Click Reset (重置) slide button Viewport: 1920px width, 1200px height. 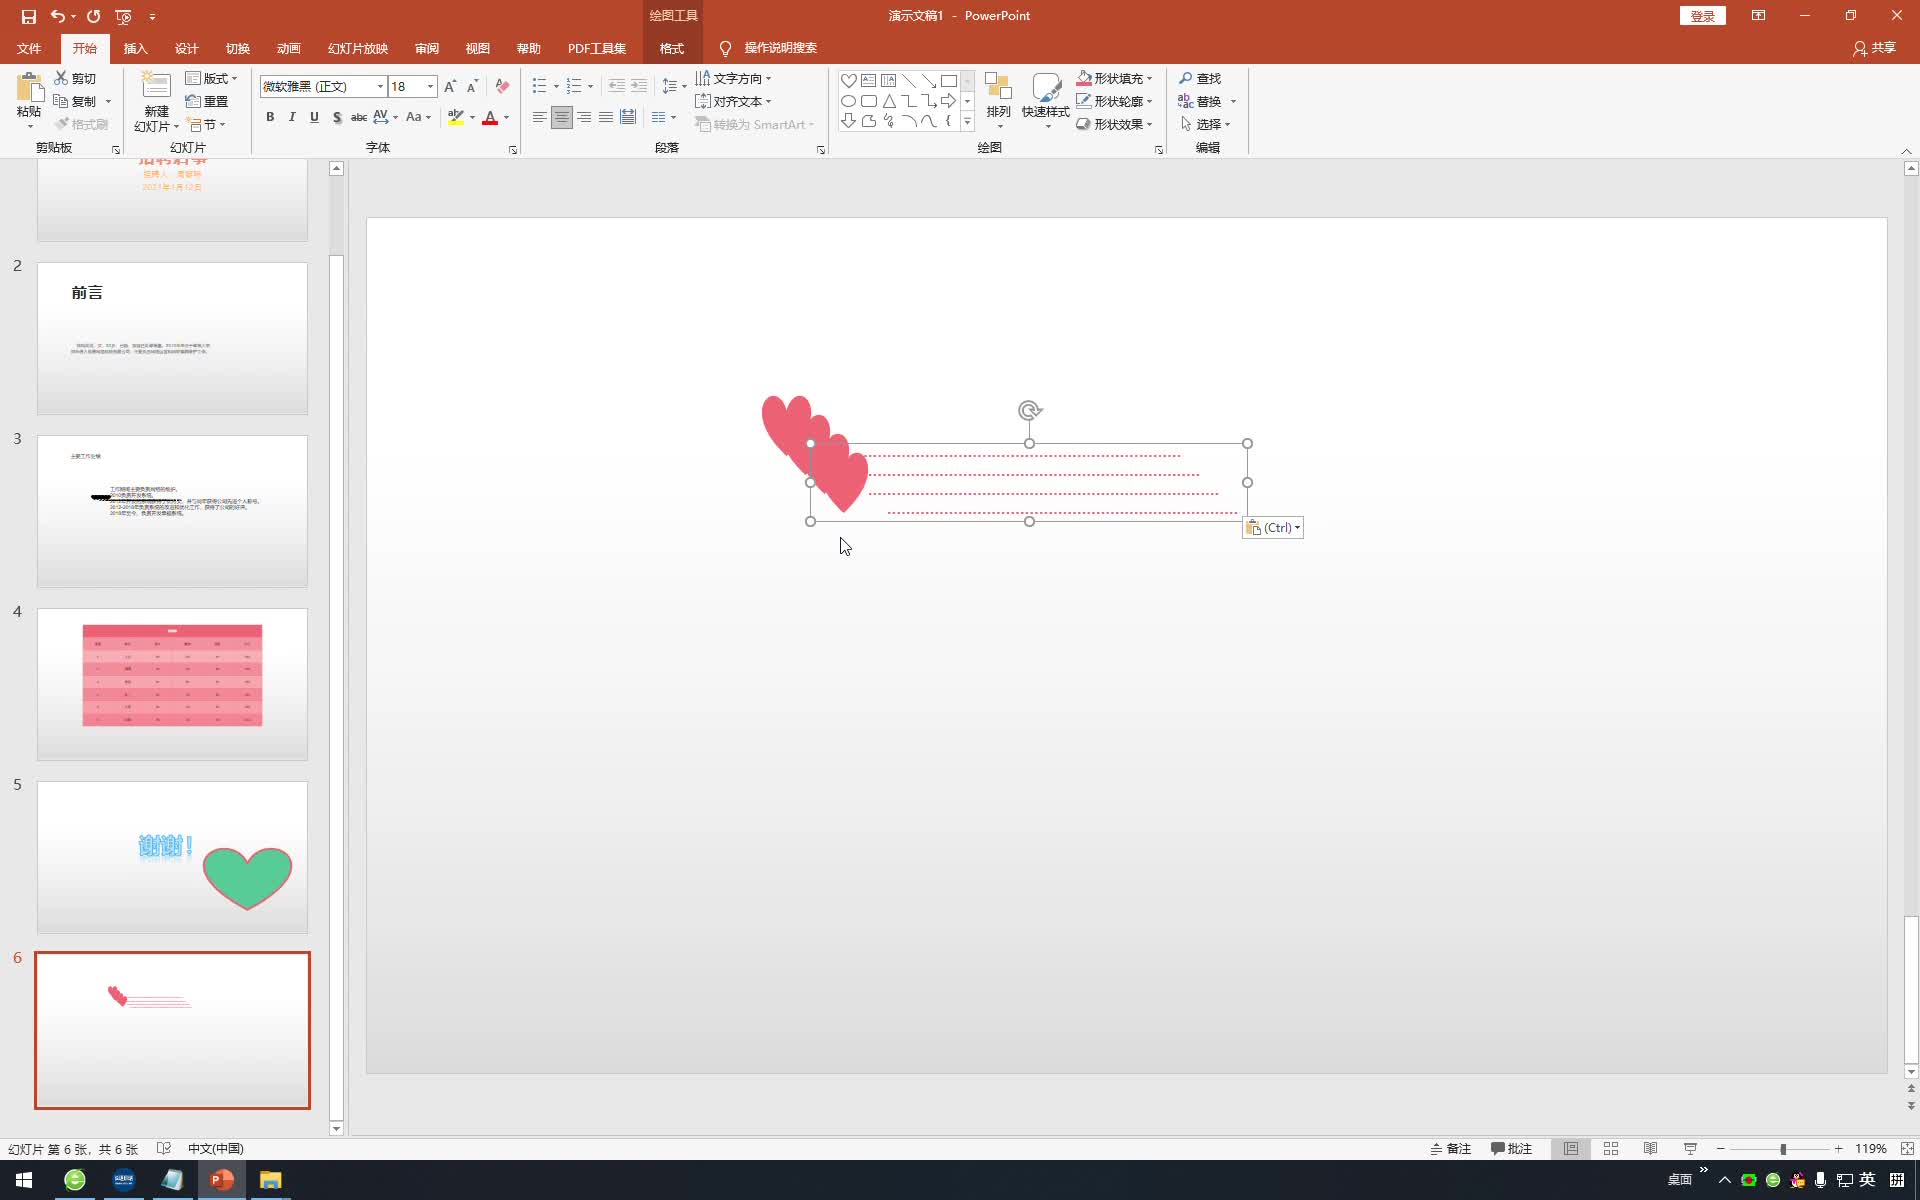click(207, 101)
